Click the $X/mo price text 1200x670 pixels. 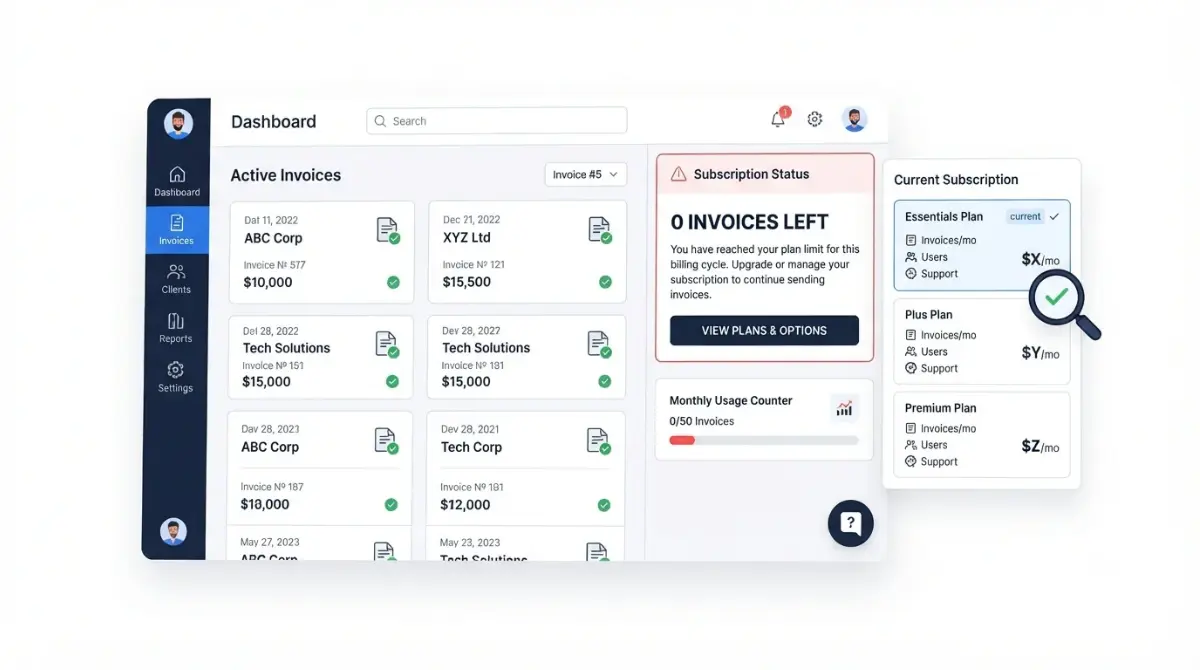point(1040,259)
